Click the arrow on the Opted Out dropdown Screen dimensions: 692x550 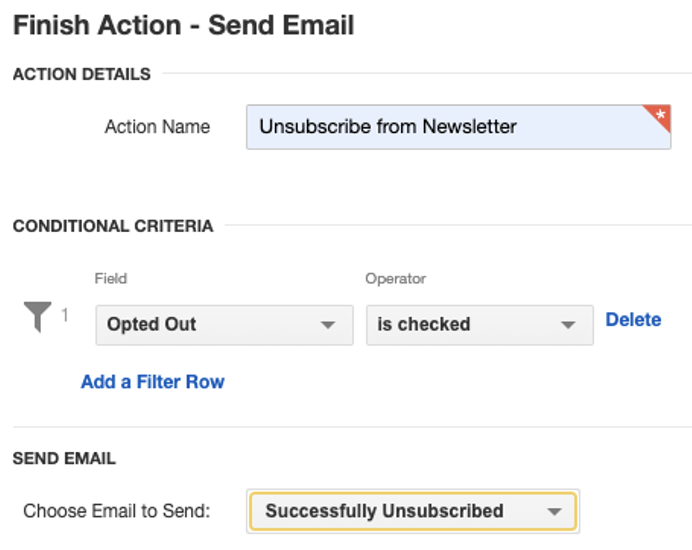[x=328, y=325]
